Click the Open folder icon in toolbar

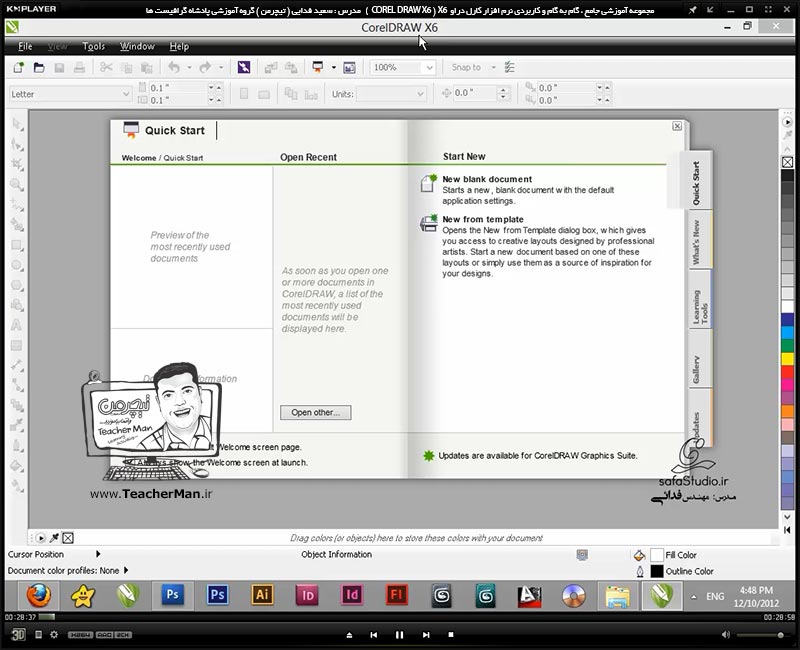(39, 67)
